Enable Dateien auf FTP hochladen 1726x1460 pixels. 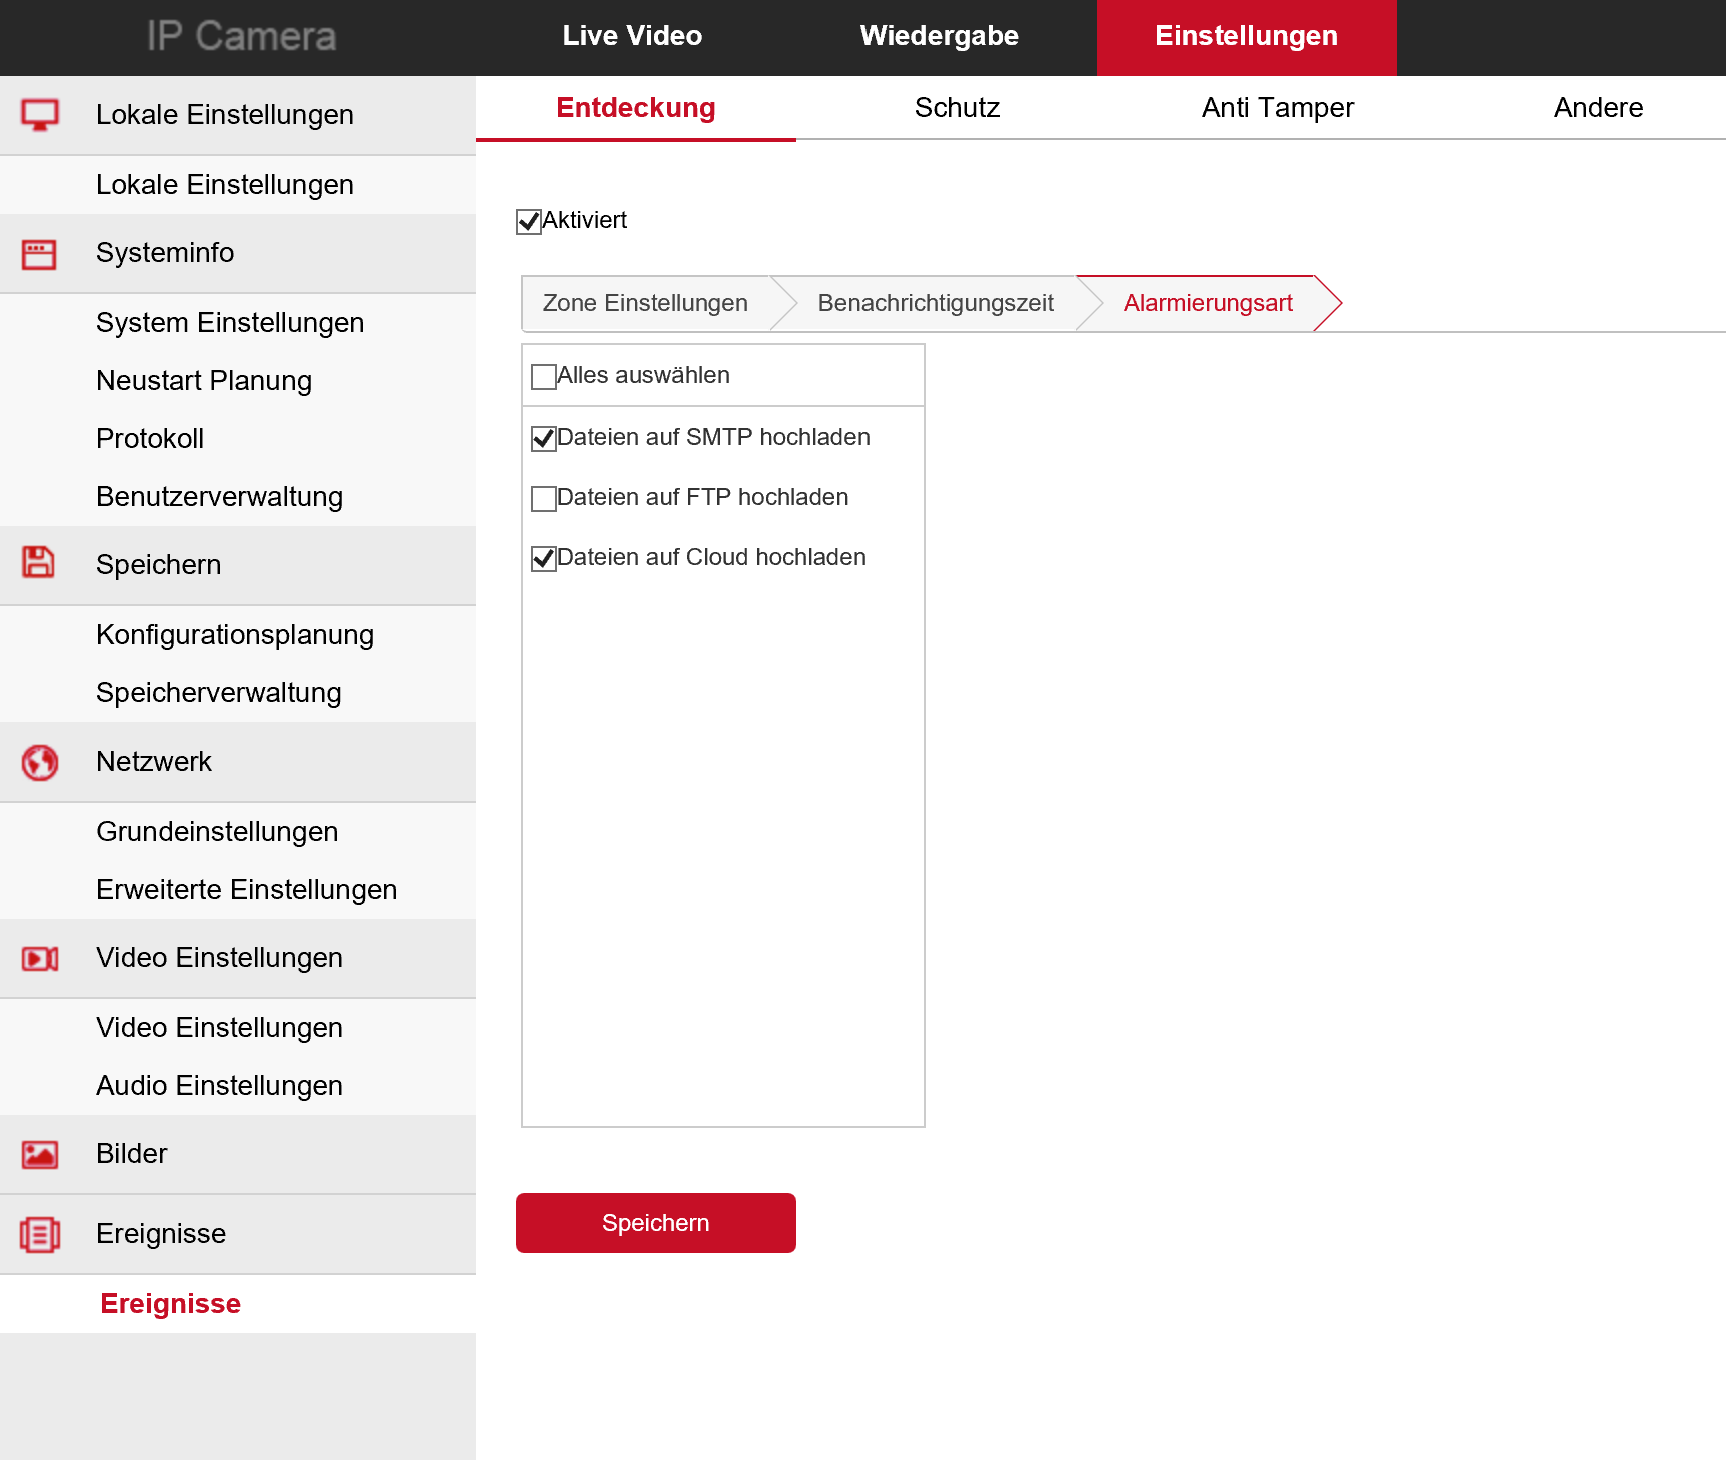(x=544, y=499)
